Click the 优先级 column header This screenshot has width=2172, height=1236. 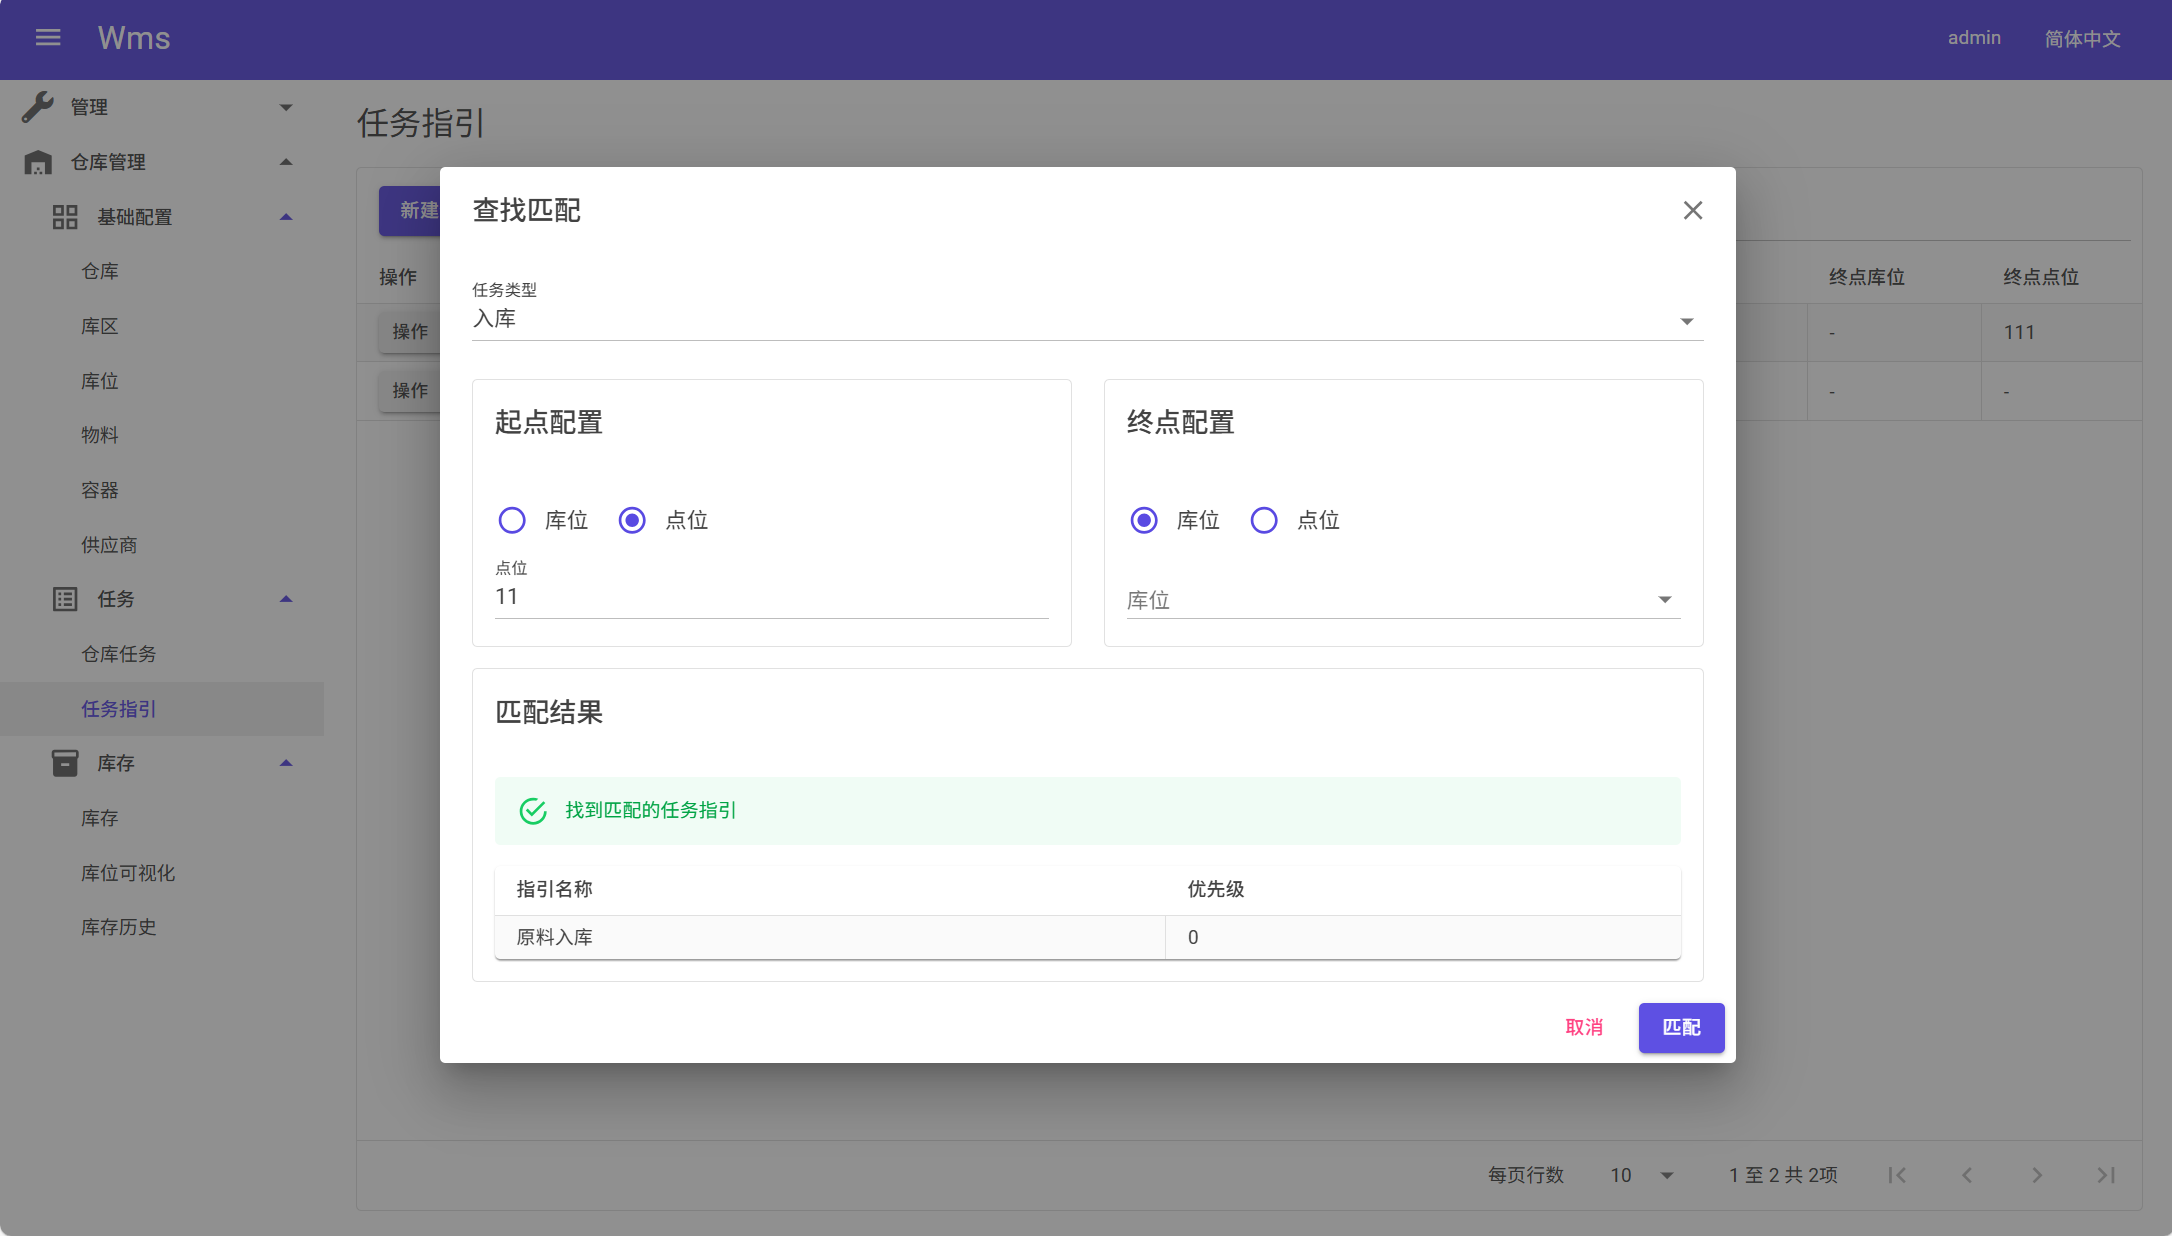[x=1216, y=889]
